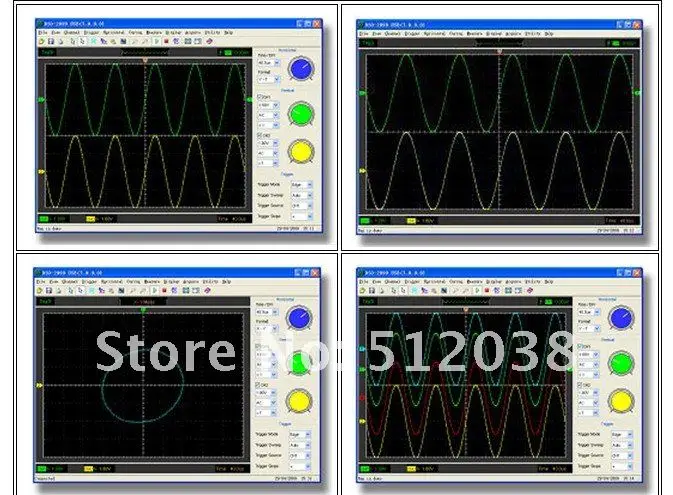Viewport: 673px width, 495px height.
Task: Click CH2 1.00V status readout in top-left window
Action: 100,219
